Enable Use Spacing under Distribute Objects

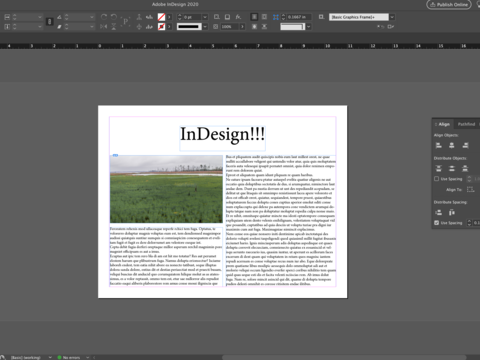click(436, 179)
